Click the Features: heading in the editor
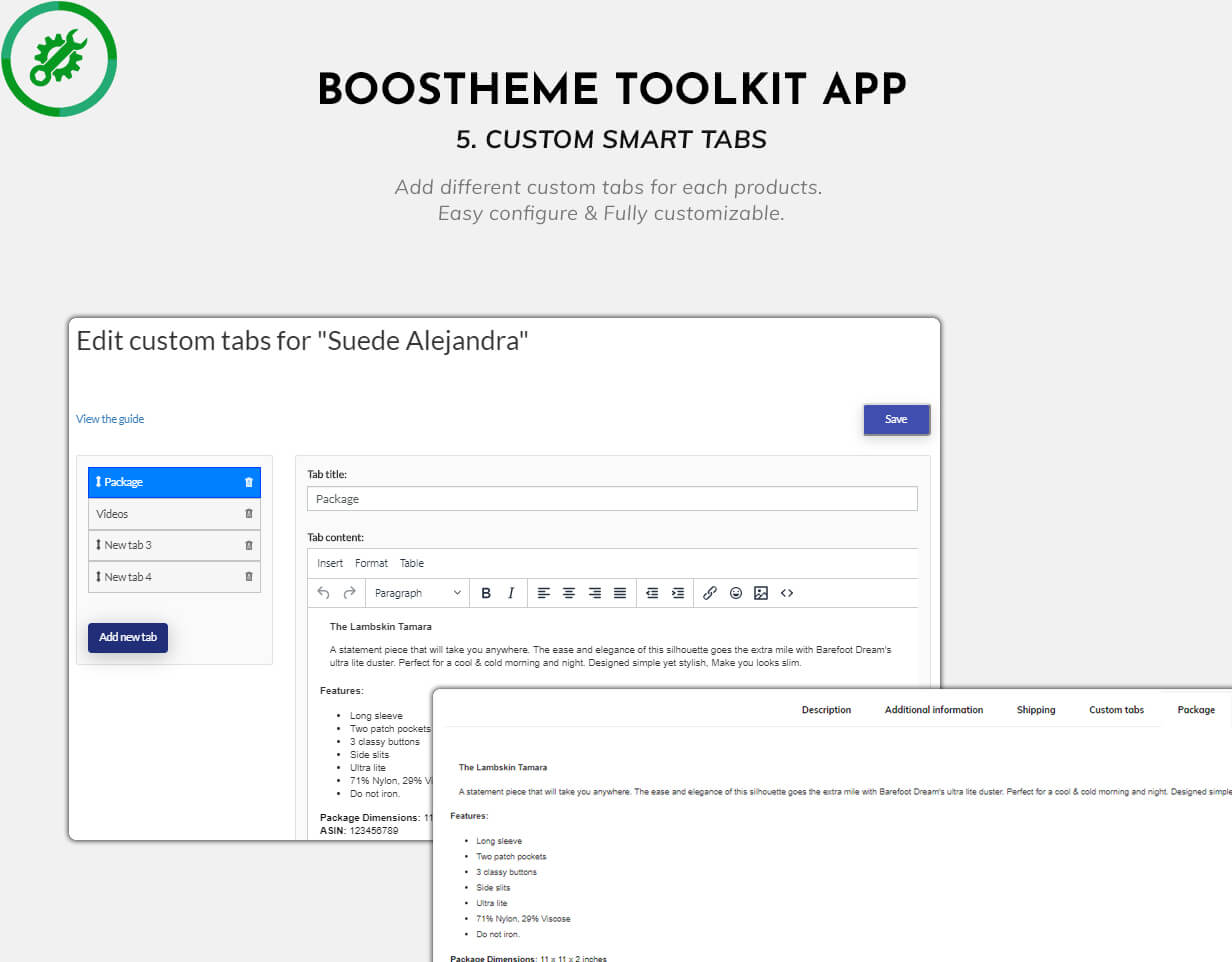This screenshot has width=1232, height=962. tap(342, 691)
